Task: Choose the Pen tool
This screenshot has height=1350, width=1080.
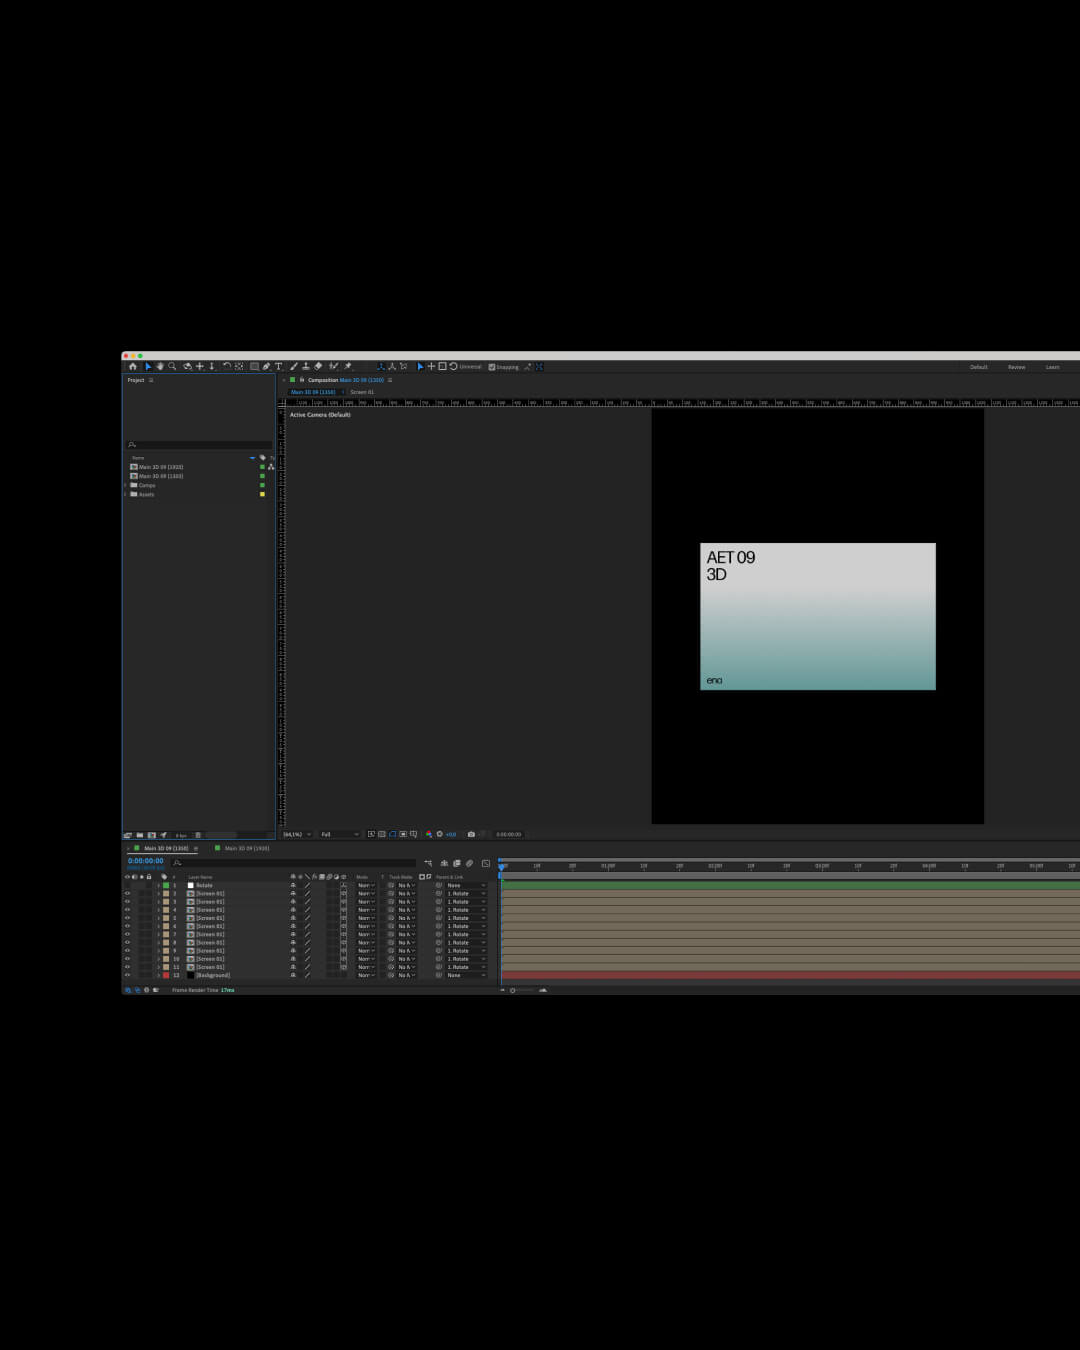Action: pyautogui.click(x=266, y=366)
